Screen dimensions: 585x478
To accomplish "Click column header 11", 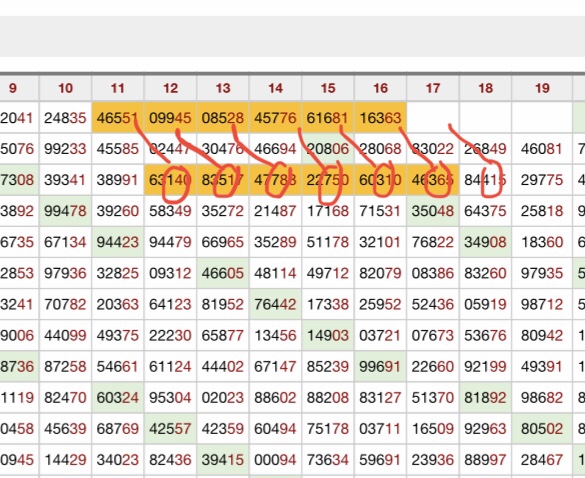I will click(x=118, y=88).
